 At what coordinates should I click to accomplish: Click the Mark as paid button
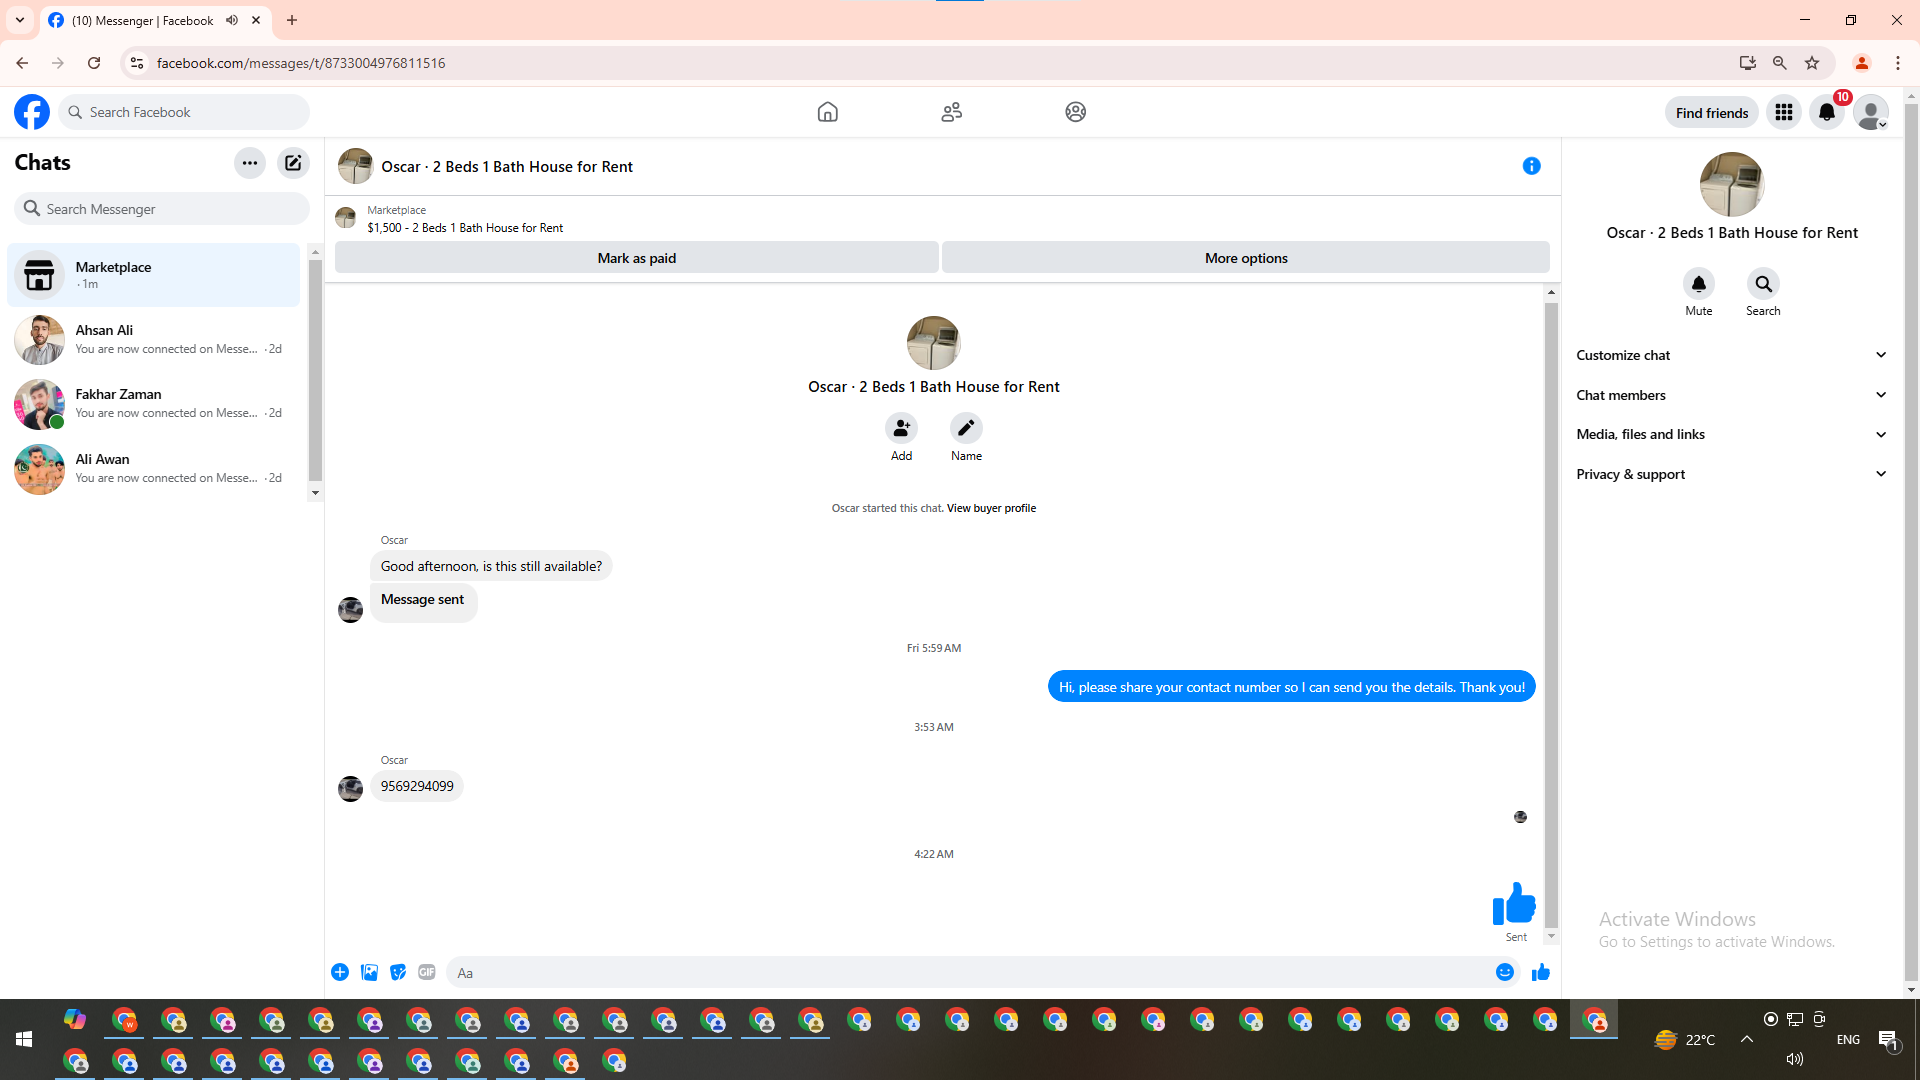pos(636,258)
